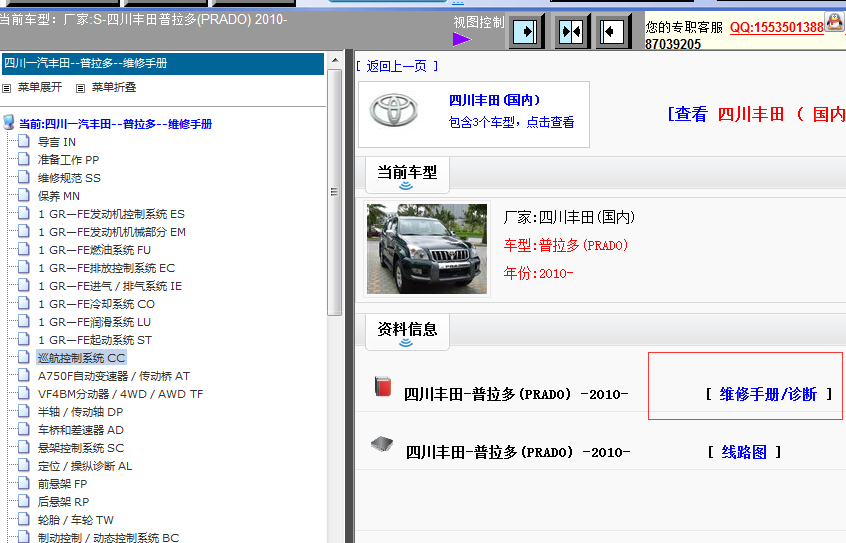Click the collapse-left view control icon
846x543 pixels.
click(x=612, y=32)
